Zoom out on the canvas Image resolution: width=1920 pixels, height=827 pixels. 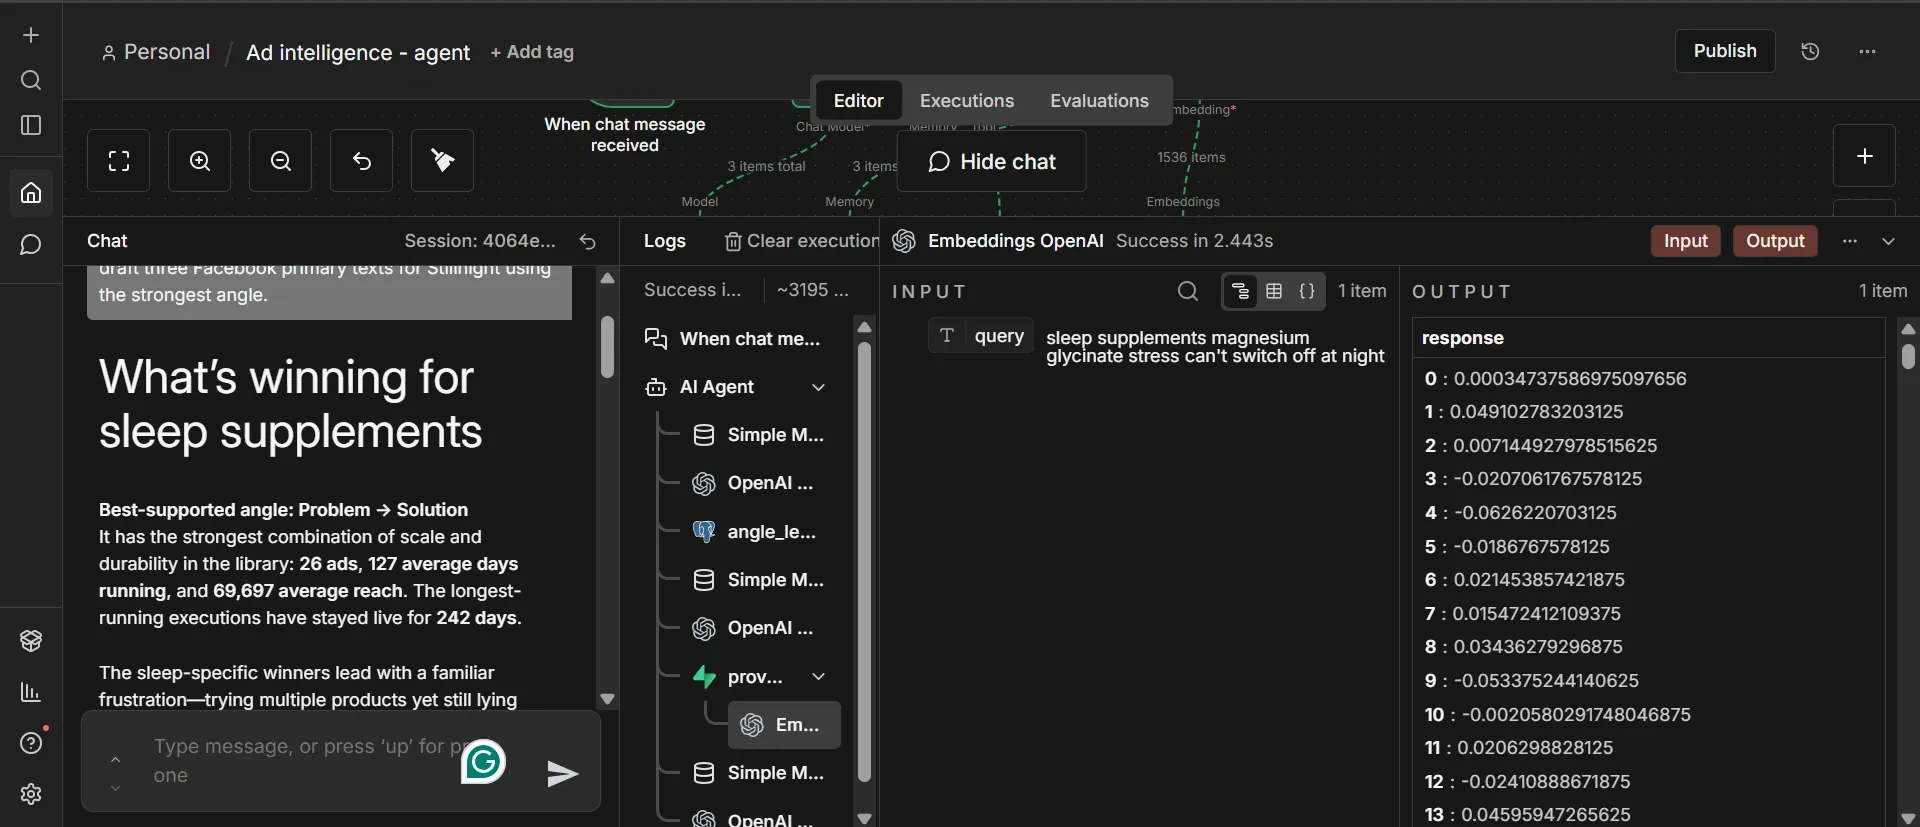tap(281, 160)
